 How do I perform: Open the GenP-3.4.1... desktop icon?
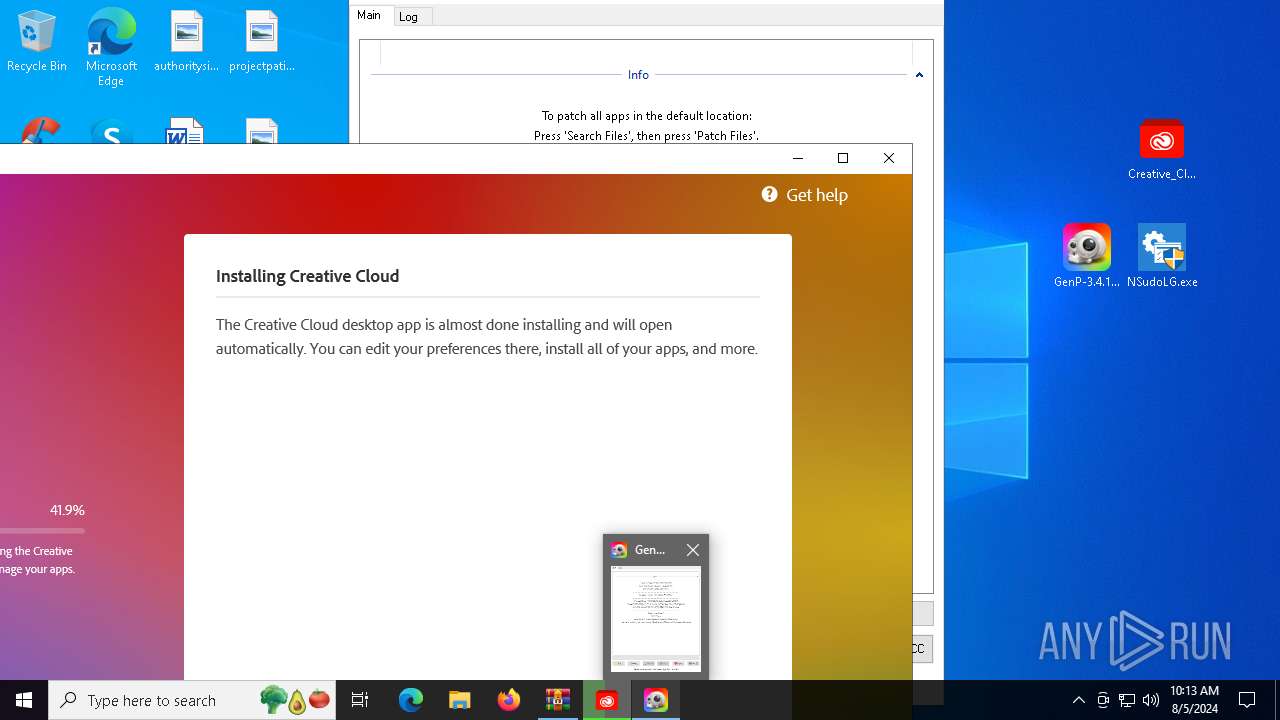tap(1086, 256)
